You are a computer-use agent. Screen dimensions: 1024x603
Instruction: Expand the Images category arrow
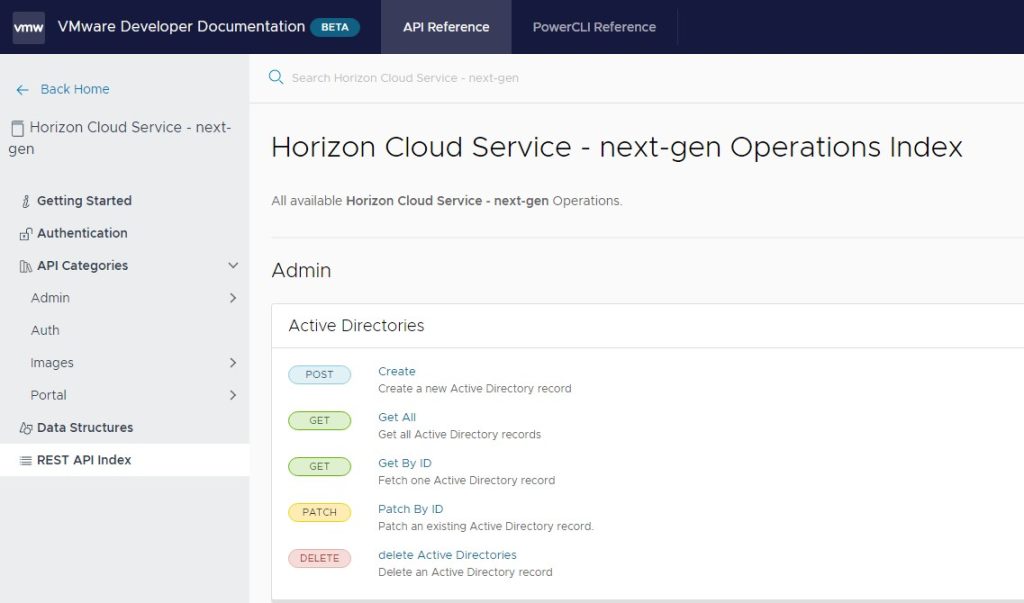[233, 363]
